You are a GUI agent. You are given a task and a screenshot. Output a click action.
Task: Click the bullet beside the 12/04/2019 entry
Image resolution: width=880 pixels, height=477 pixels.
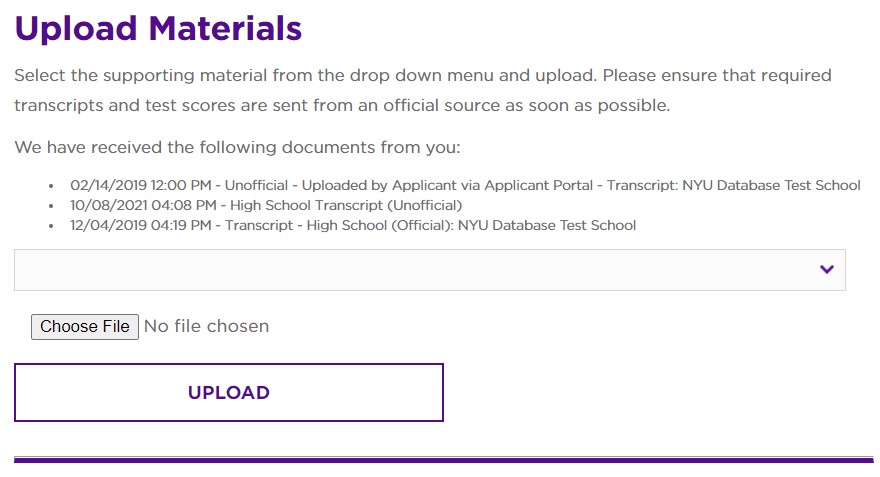[x=51, y=226]
